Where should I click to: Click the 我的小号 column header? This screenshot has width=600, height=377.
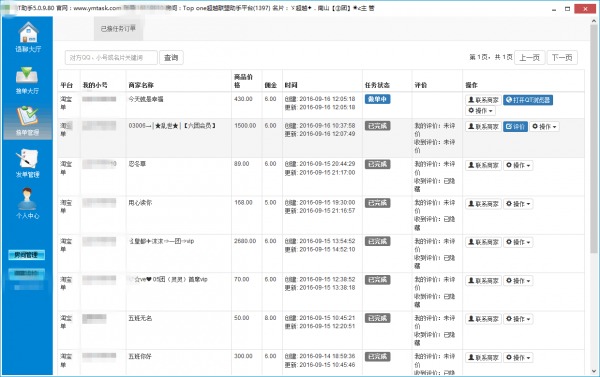click(x=95, y=85)
